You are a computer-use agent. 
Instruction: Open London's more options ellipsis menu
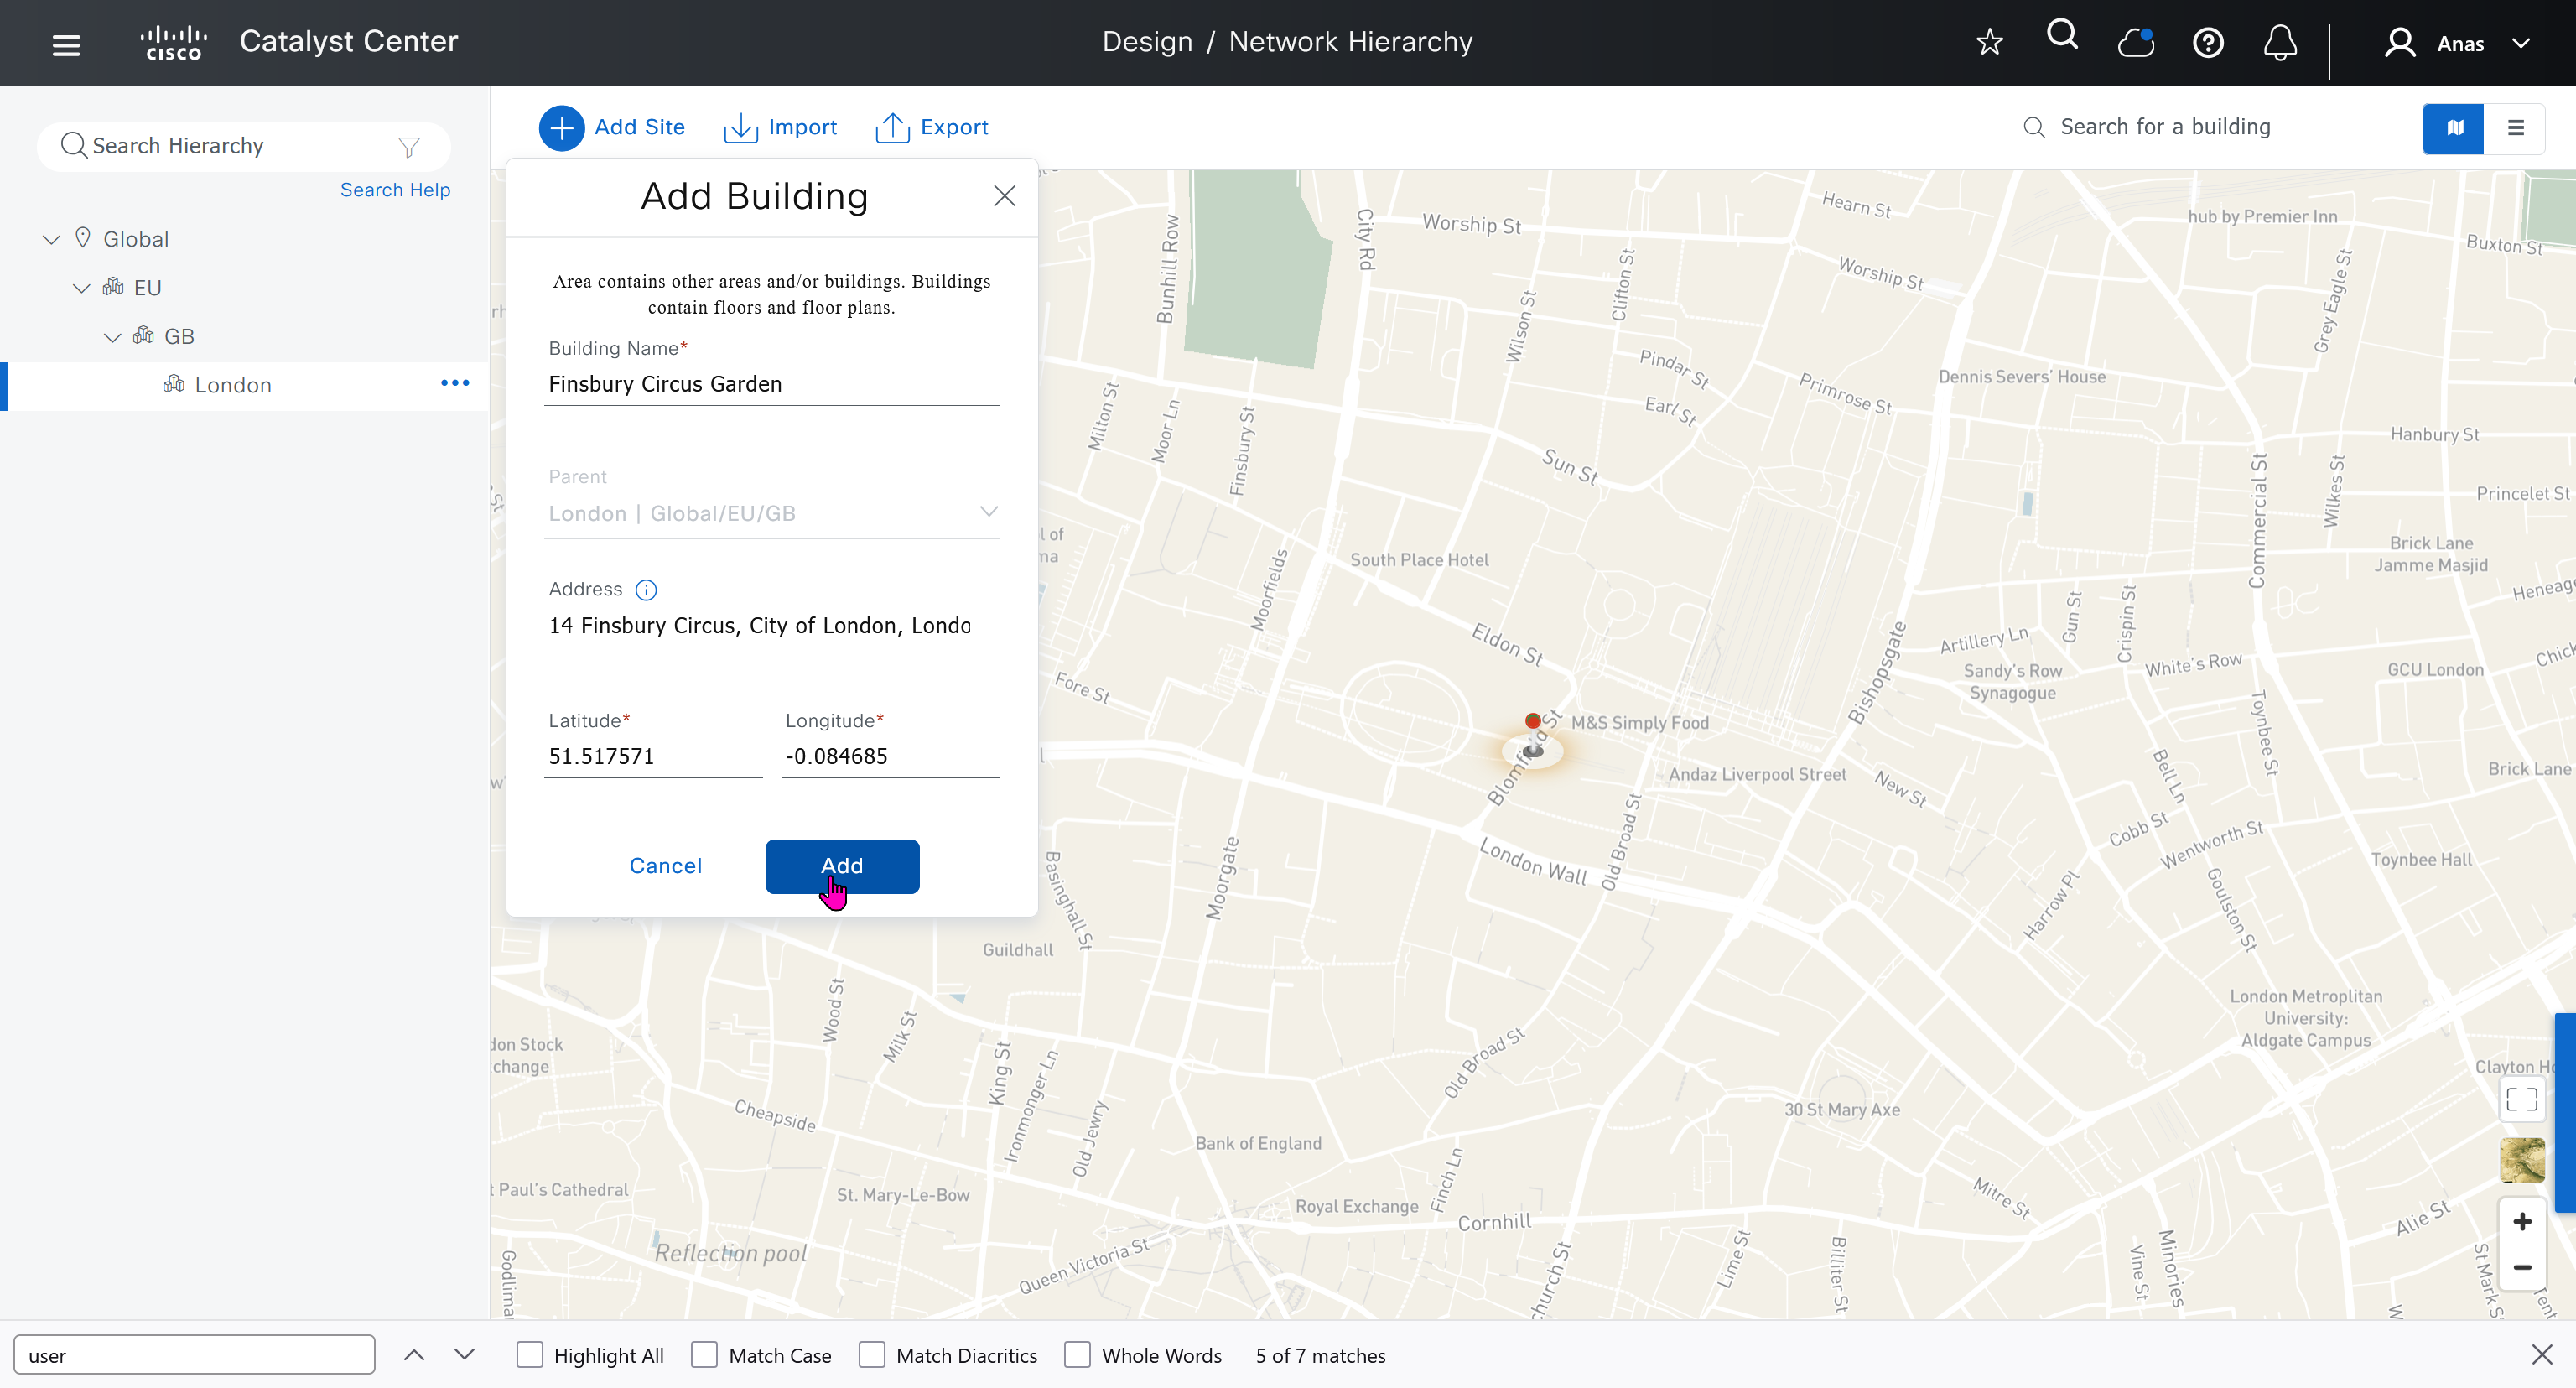point(455,384)
